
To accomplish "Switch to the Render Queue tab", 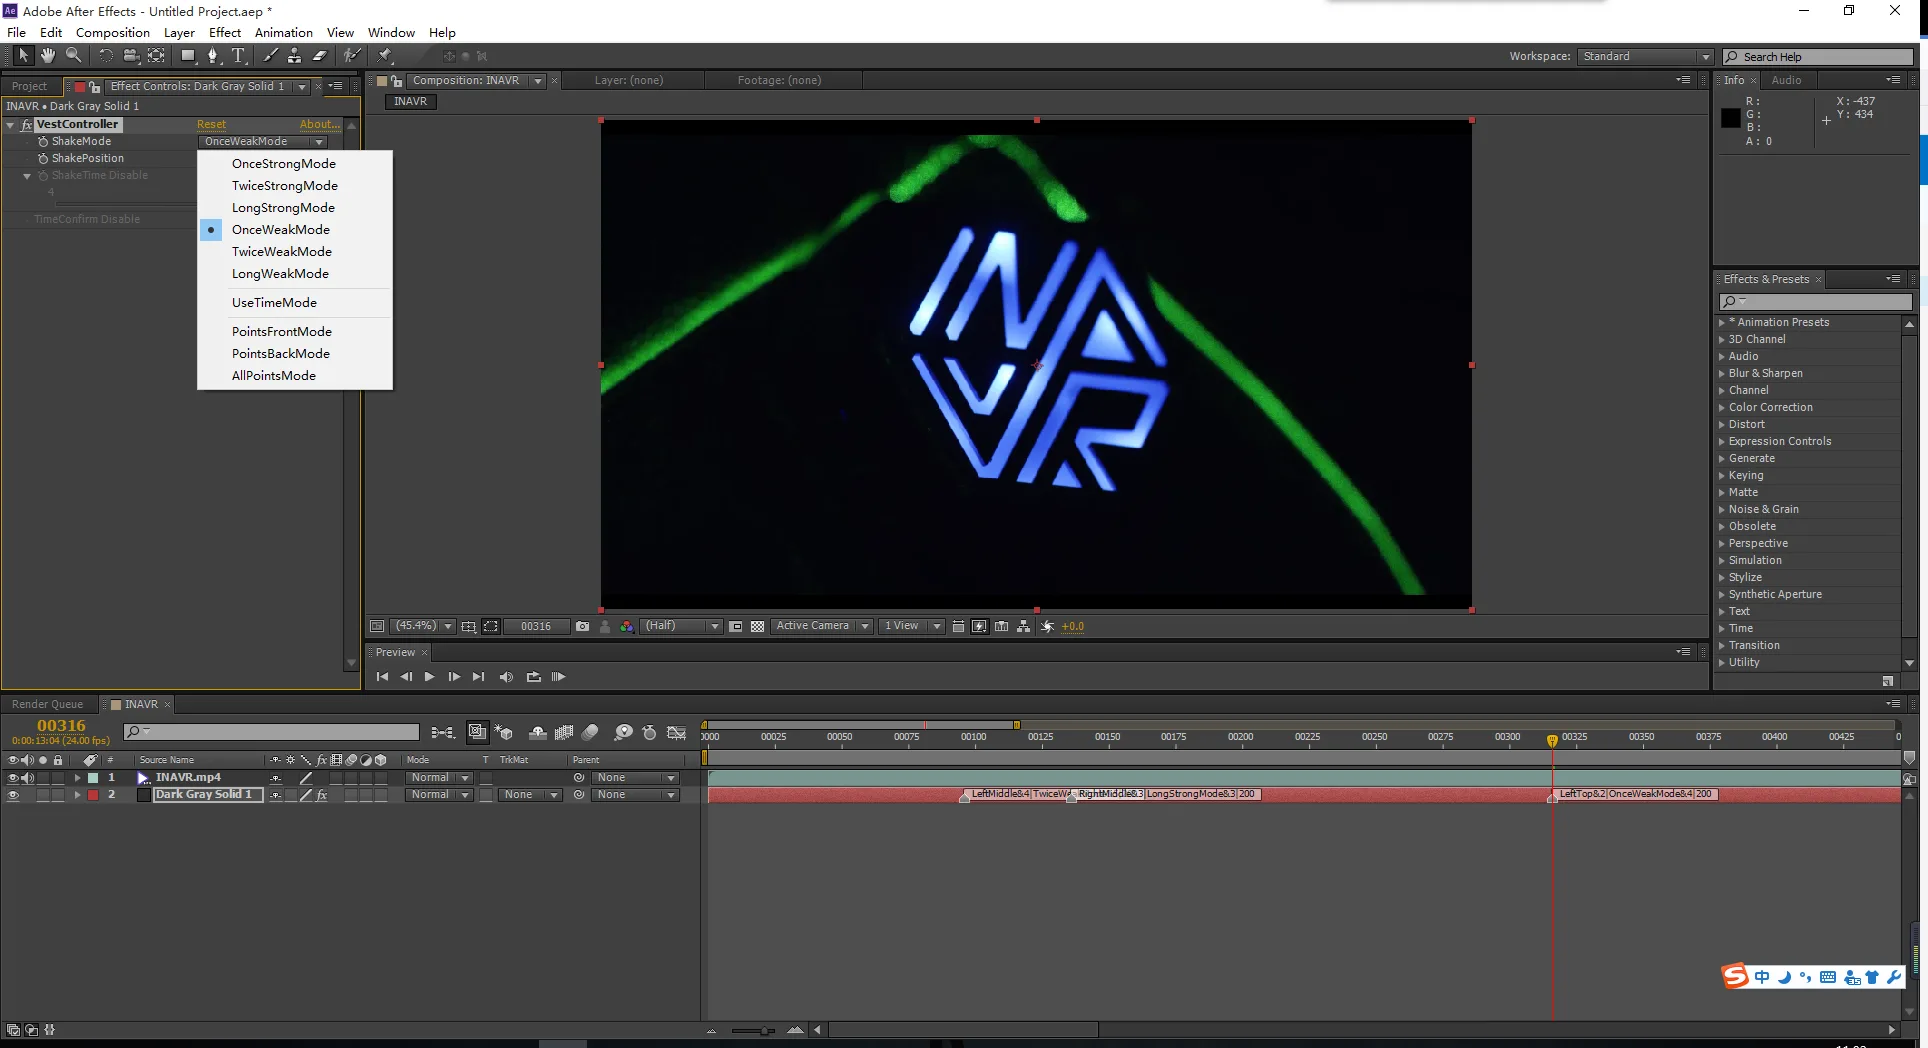I will (47, 704).
